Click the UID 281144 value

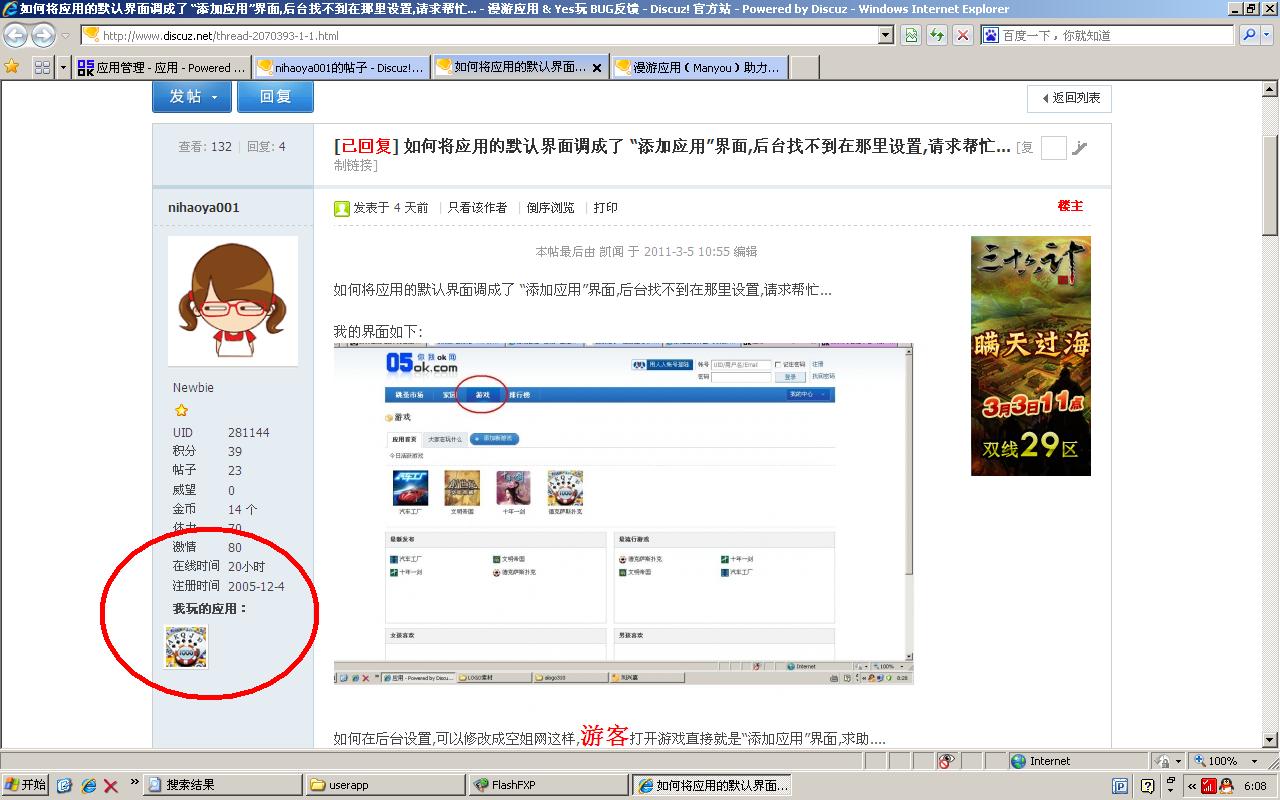249,433
